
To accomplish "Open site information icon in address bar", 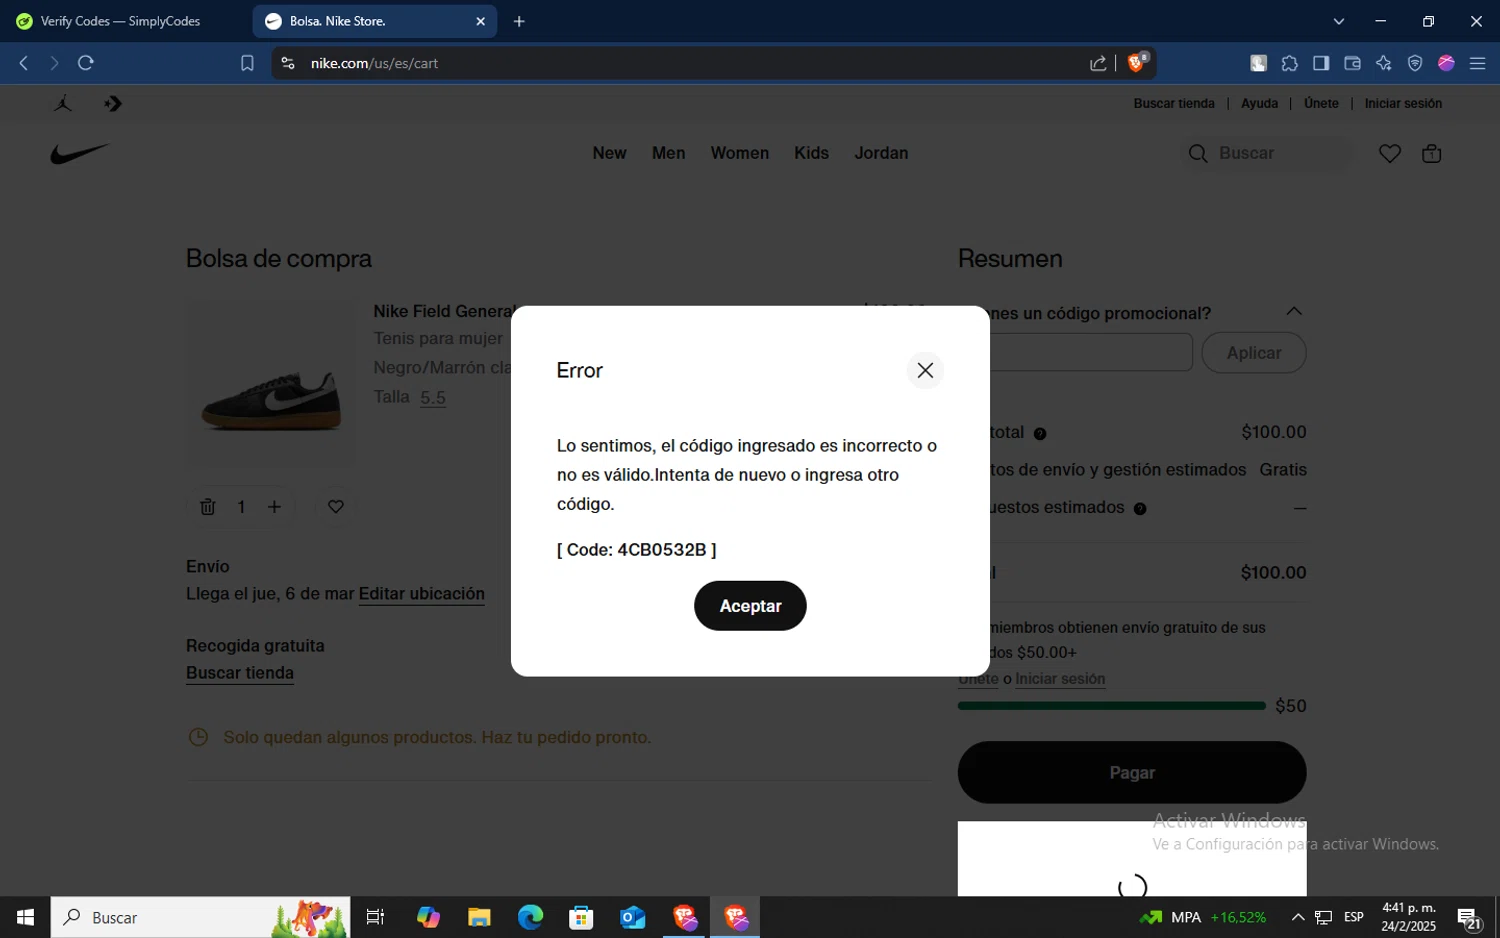I will point(288,63).
